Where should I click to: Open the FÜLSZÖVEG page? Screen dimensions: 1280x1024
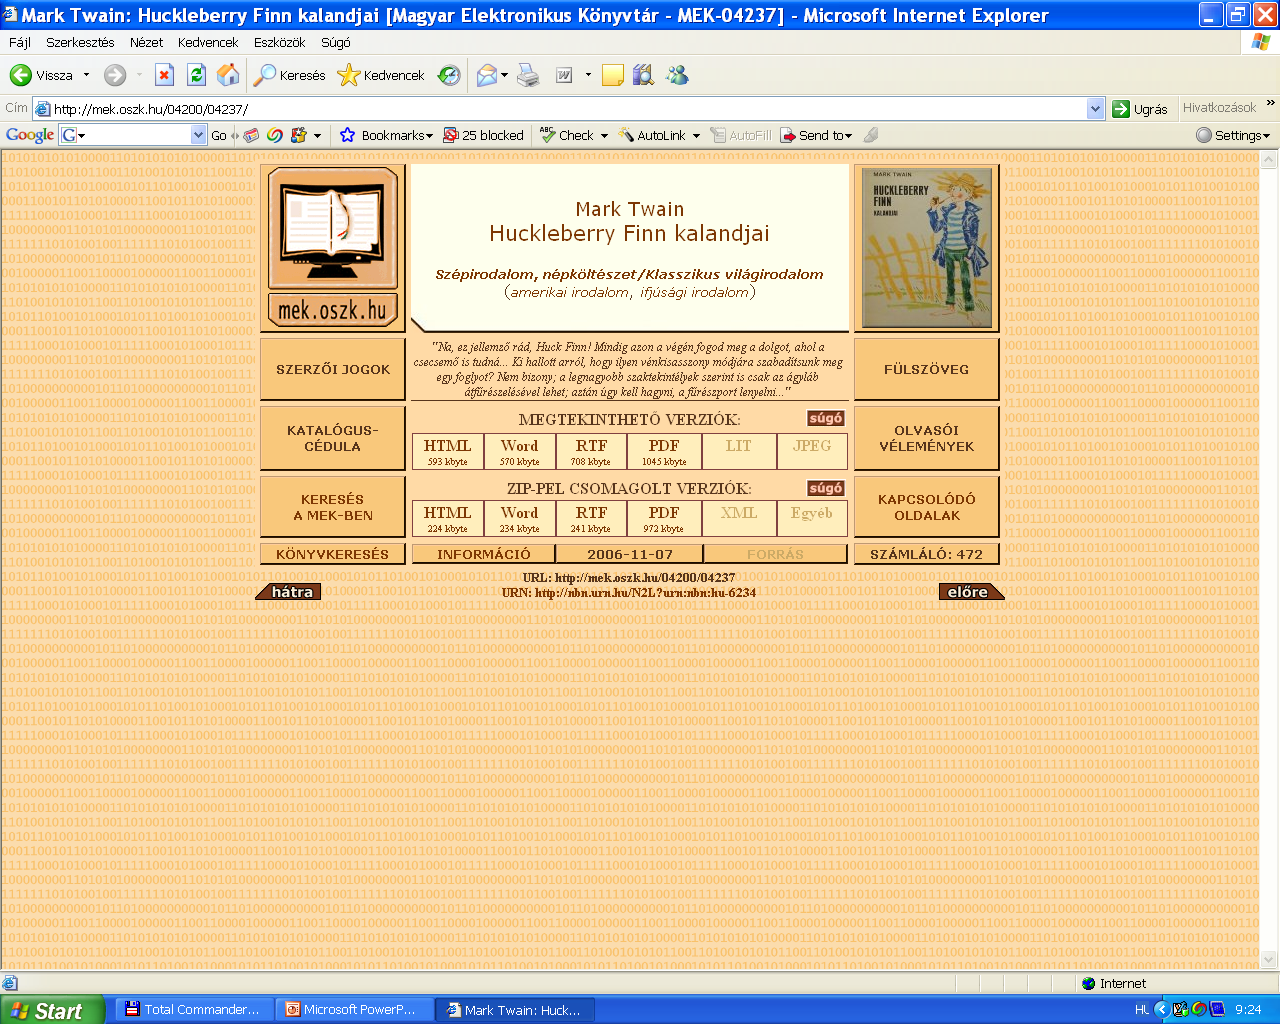[x=927, y=369]
